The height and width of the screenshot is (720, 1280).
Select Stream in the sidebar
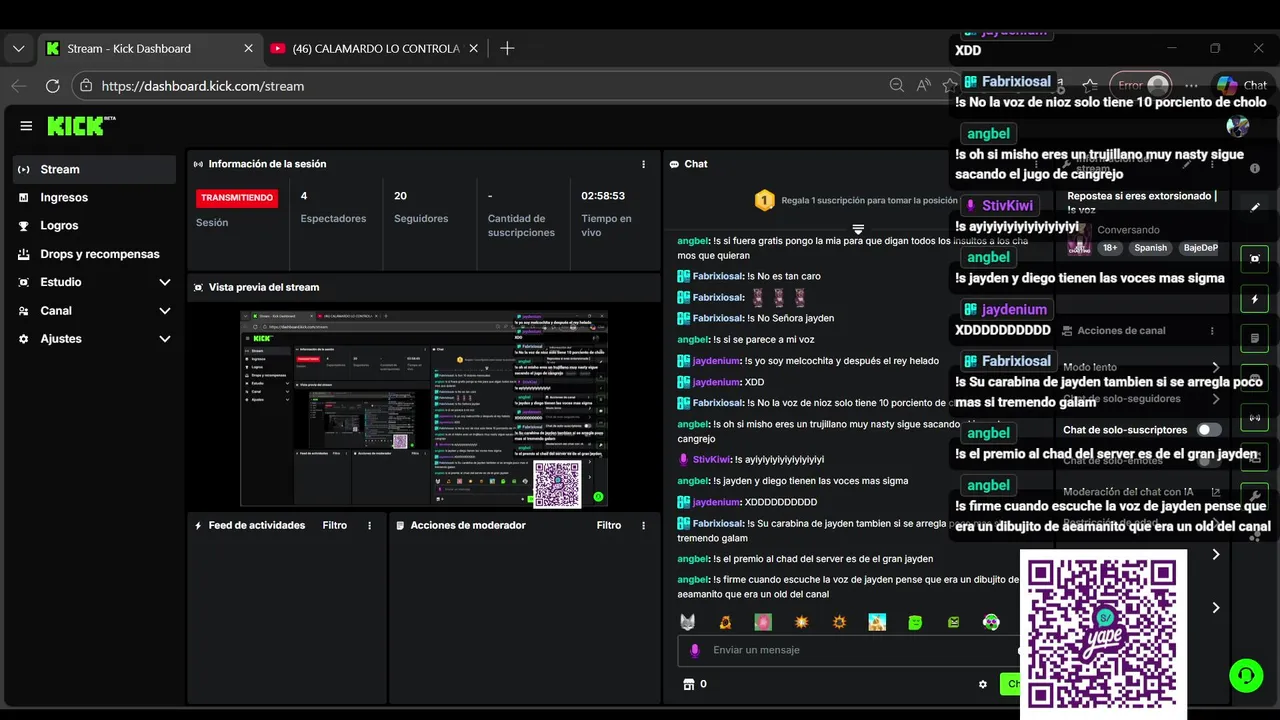point(94,170)
